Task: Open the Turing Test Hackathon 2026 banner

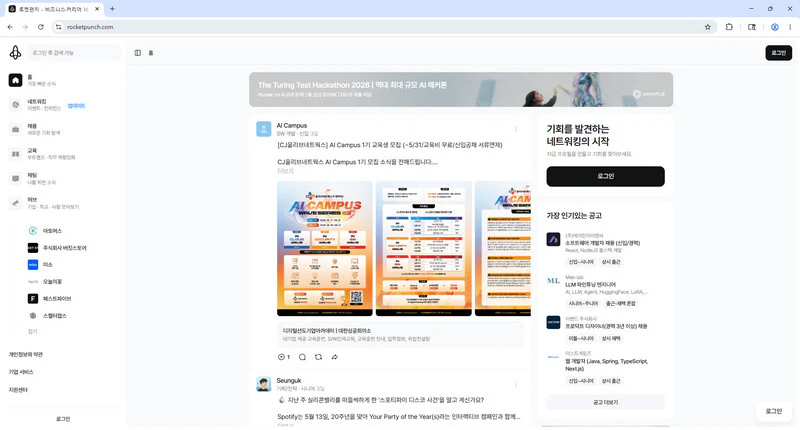Action: (x=461, y=90)
